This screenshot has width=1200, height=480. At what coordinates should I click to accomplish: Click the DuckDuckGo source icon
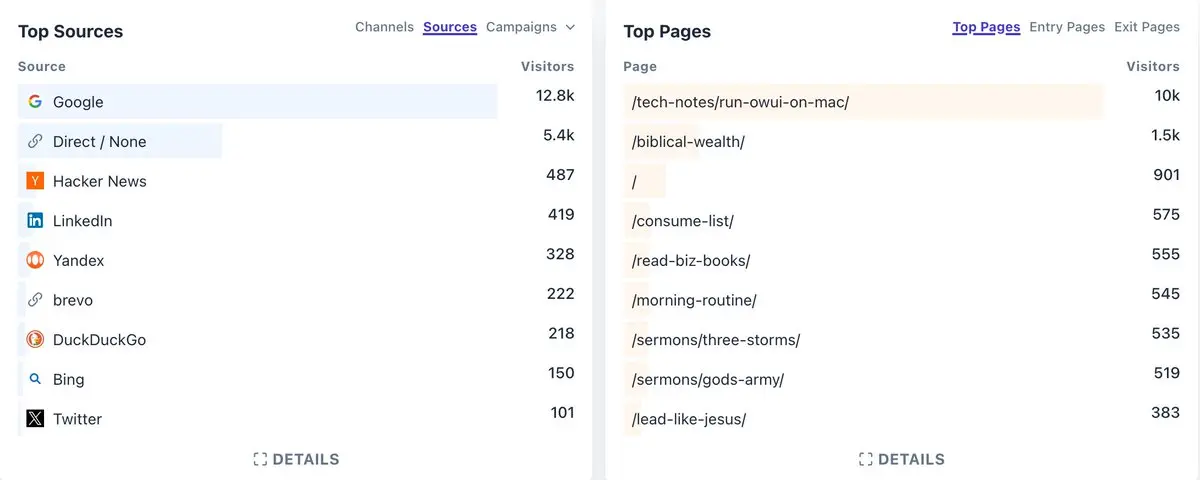[35, 340]
